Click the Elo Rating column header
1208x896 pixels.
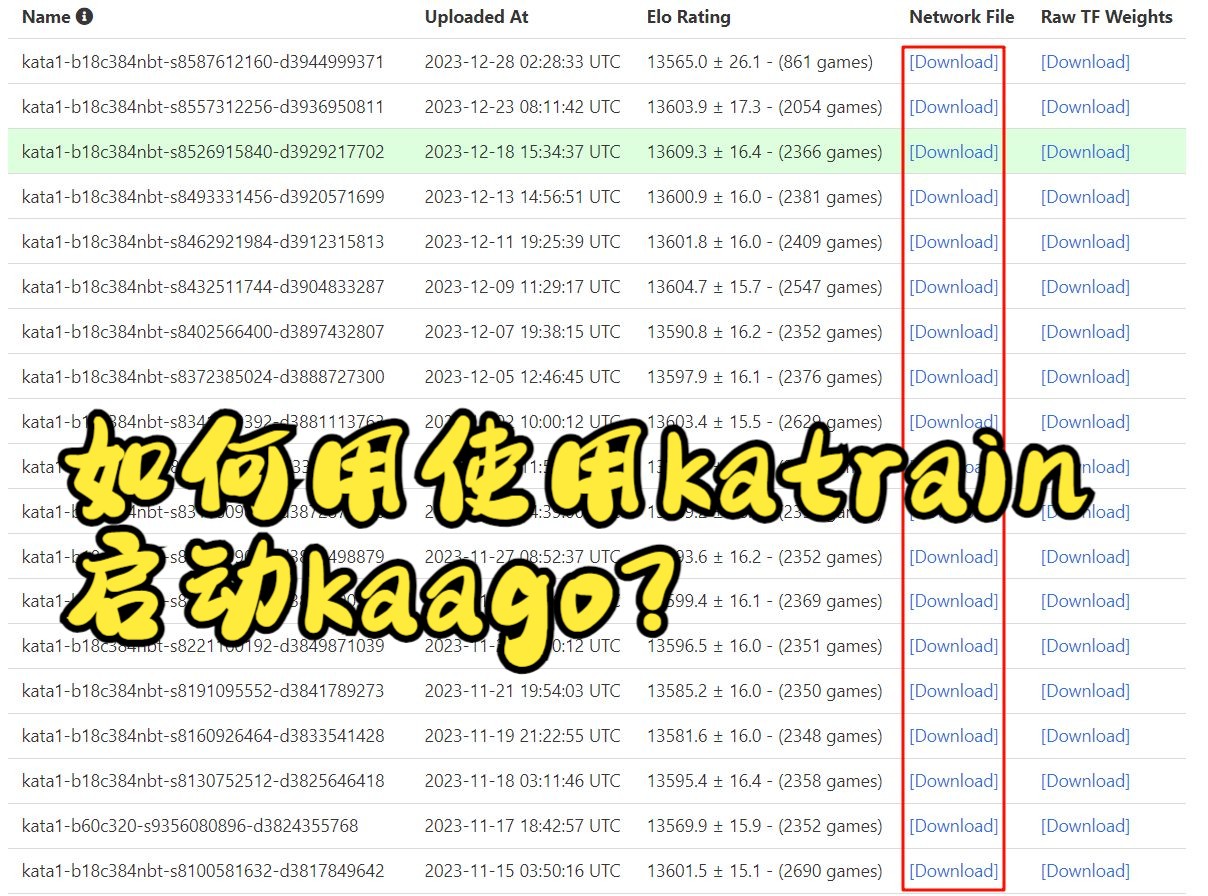pos(688,16)
